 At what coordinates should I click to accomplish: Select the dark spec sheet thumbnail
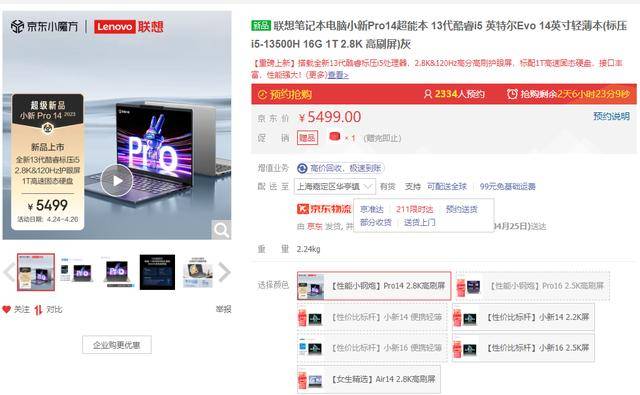click(x=157, y=272)
